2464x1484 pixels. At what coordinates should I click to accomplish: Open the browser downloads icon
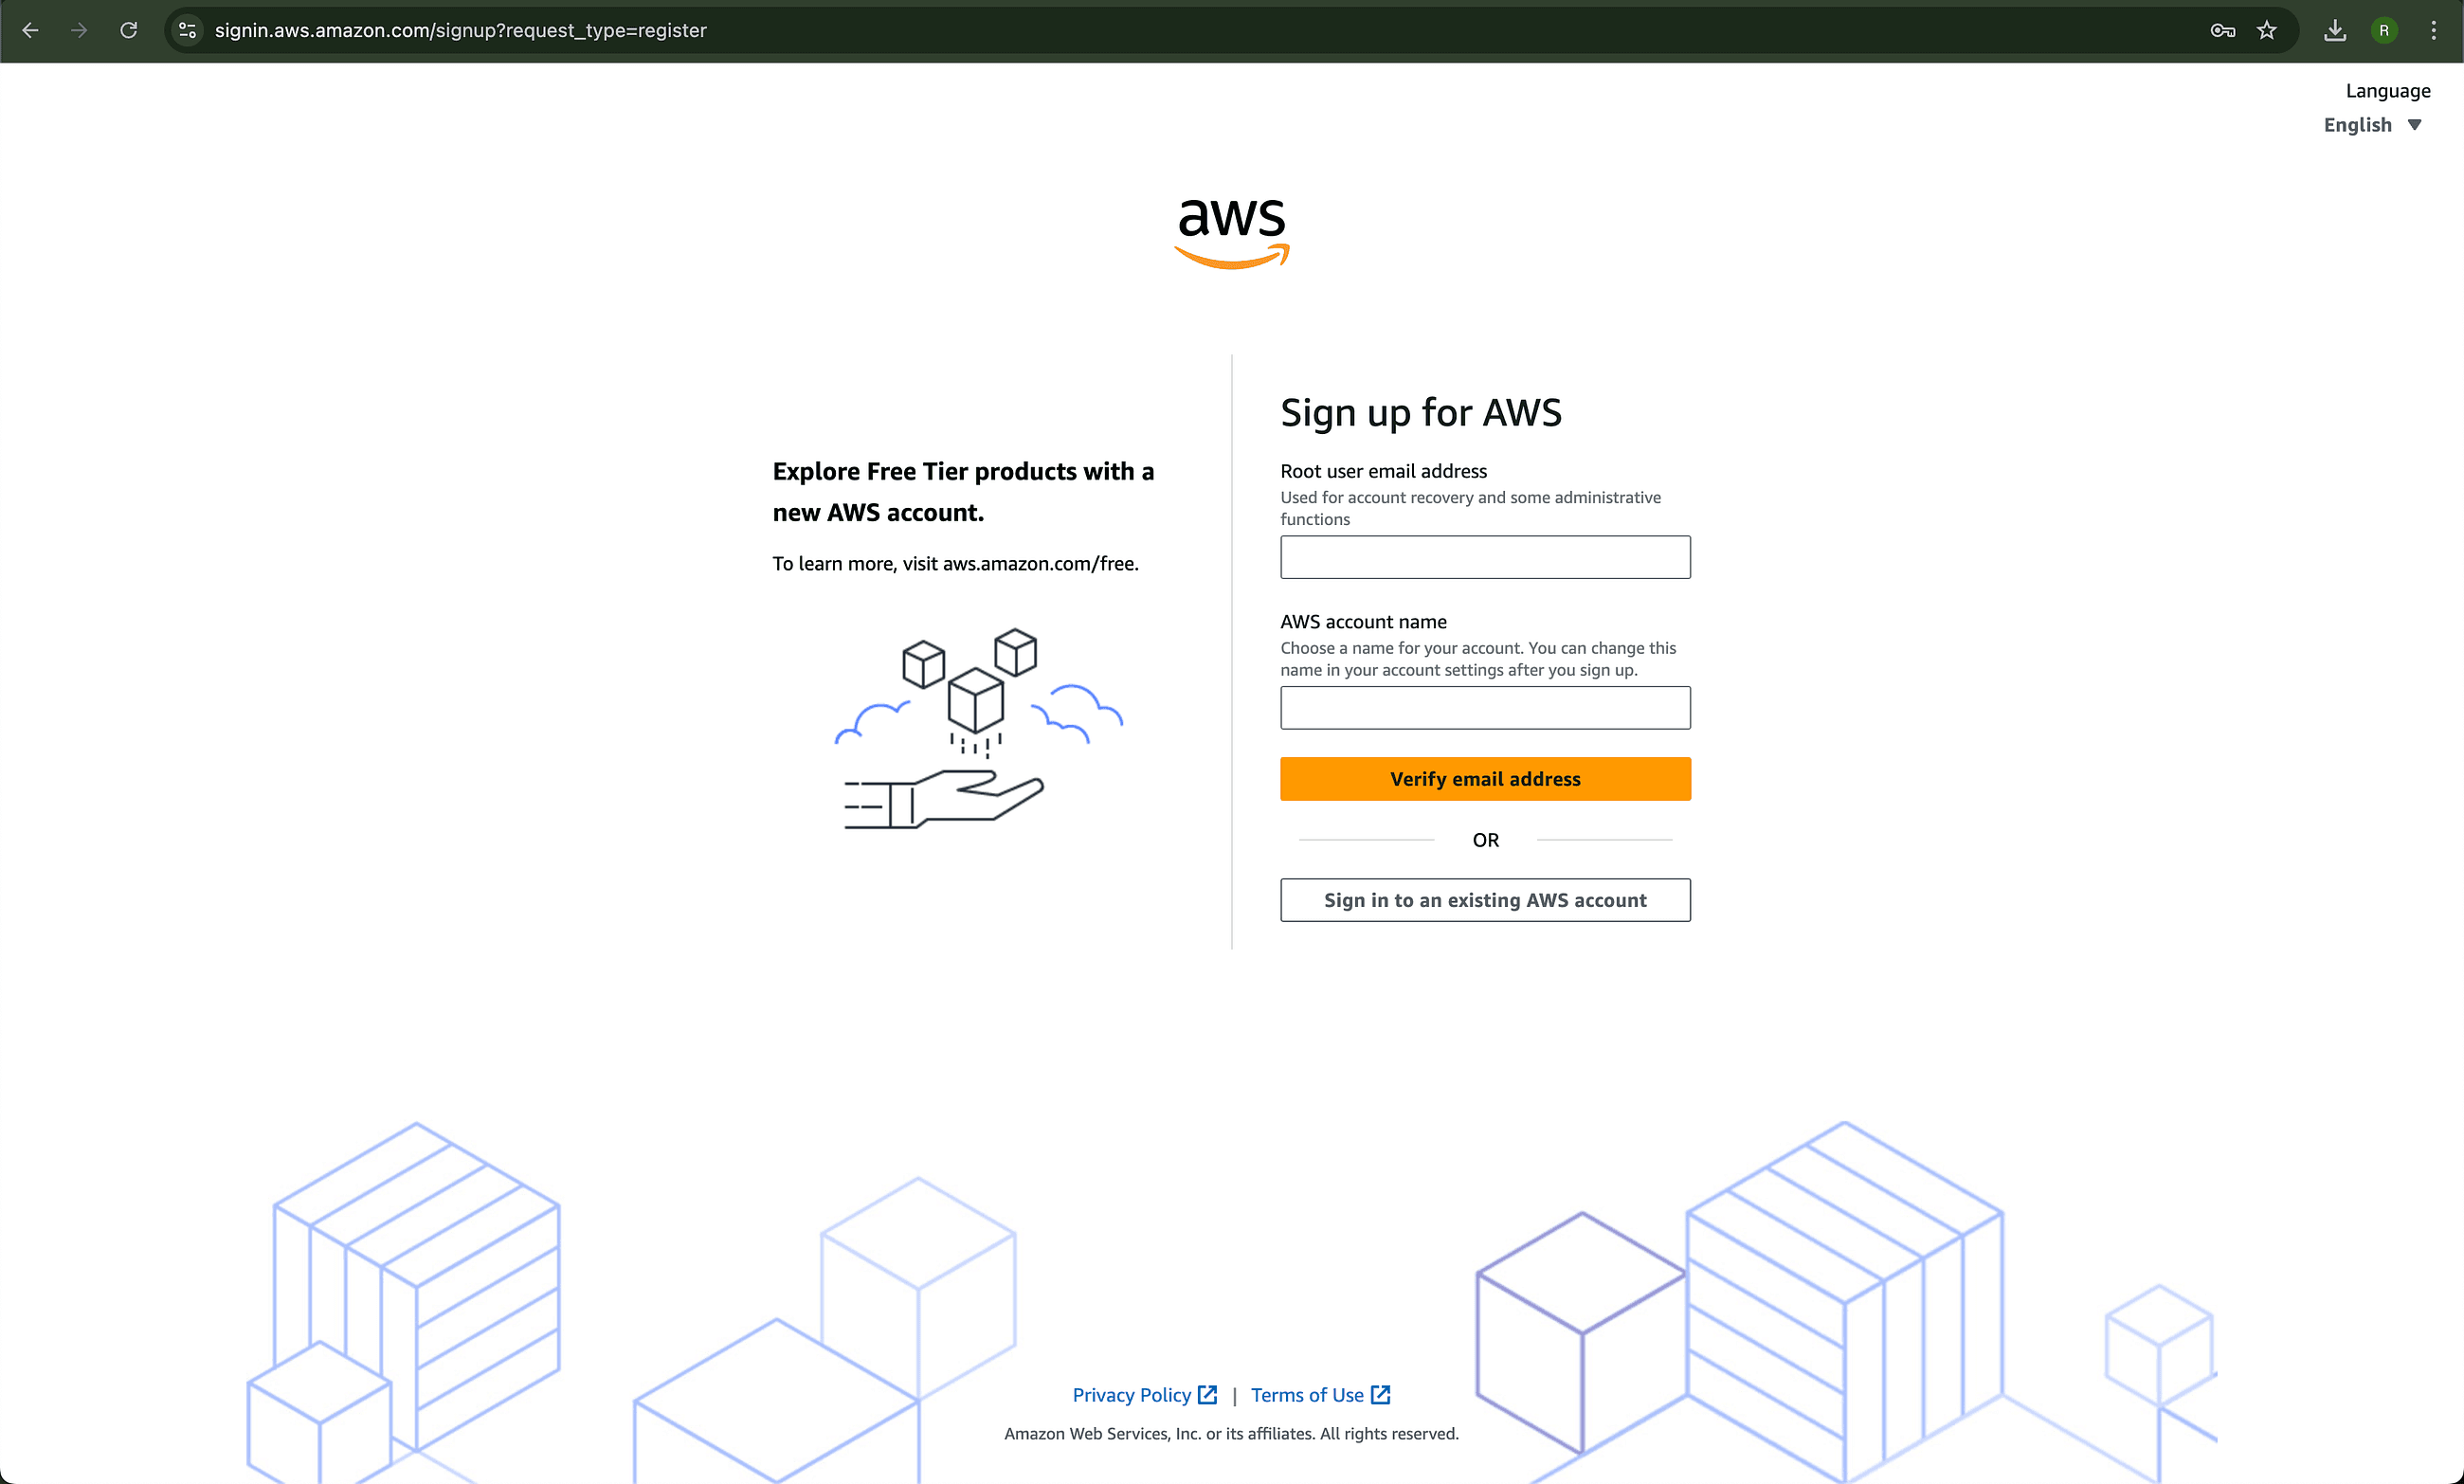[2335, 31]
